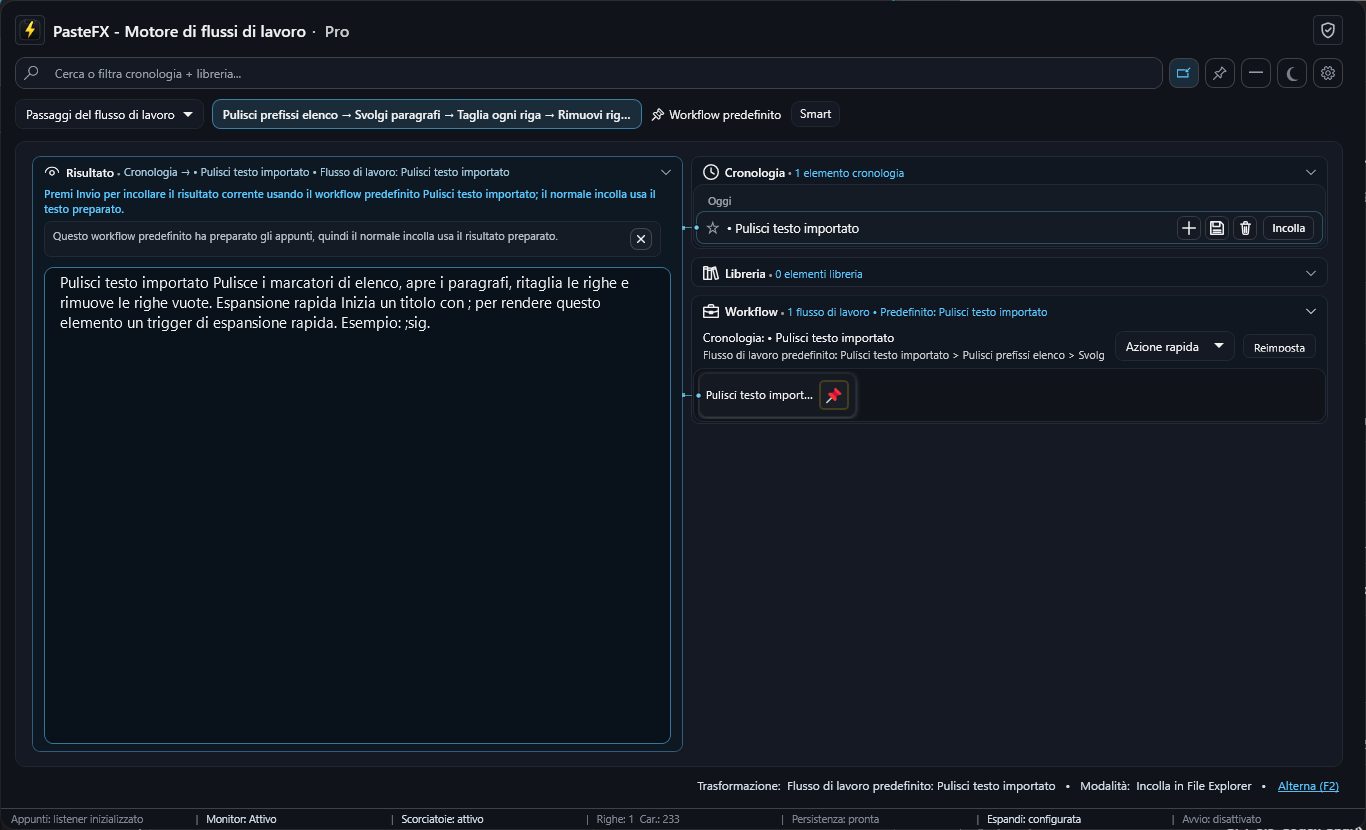Click the red pin on the workflow chip
1366x830 pixels.
click(x=834, y=395)
